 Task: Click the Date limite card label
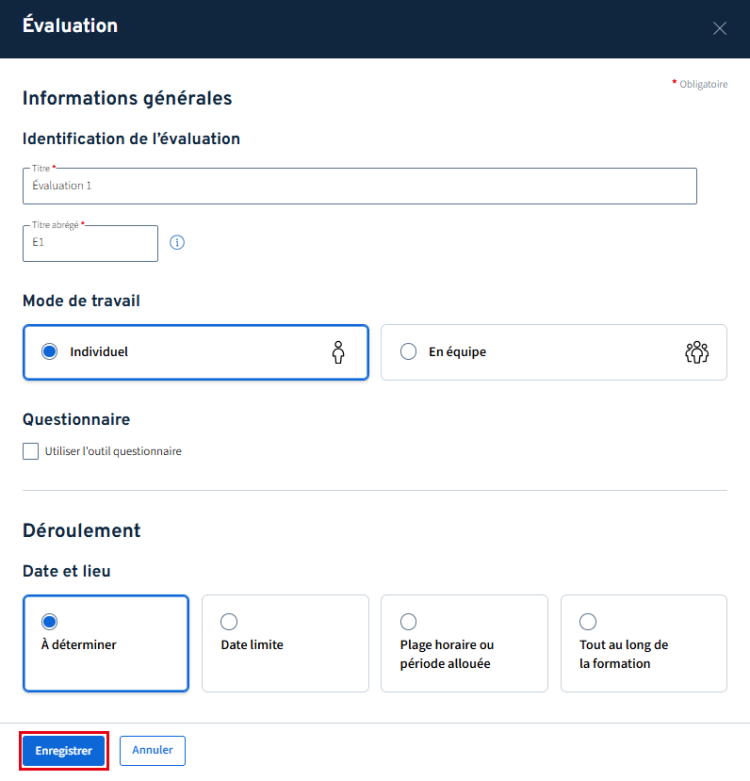(252, 645)
